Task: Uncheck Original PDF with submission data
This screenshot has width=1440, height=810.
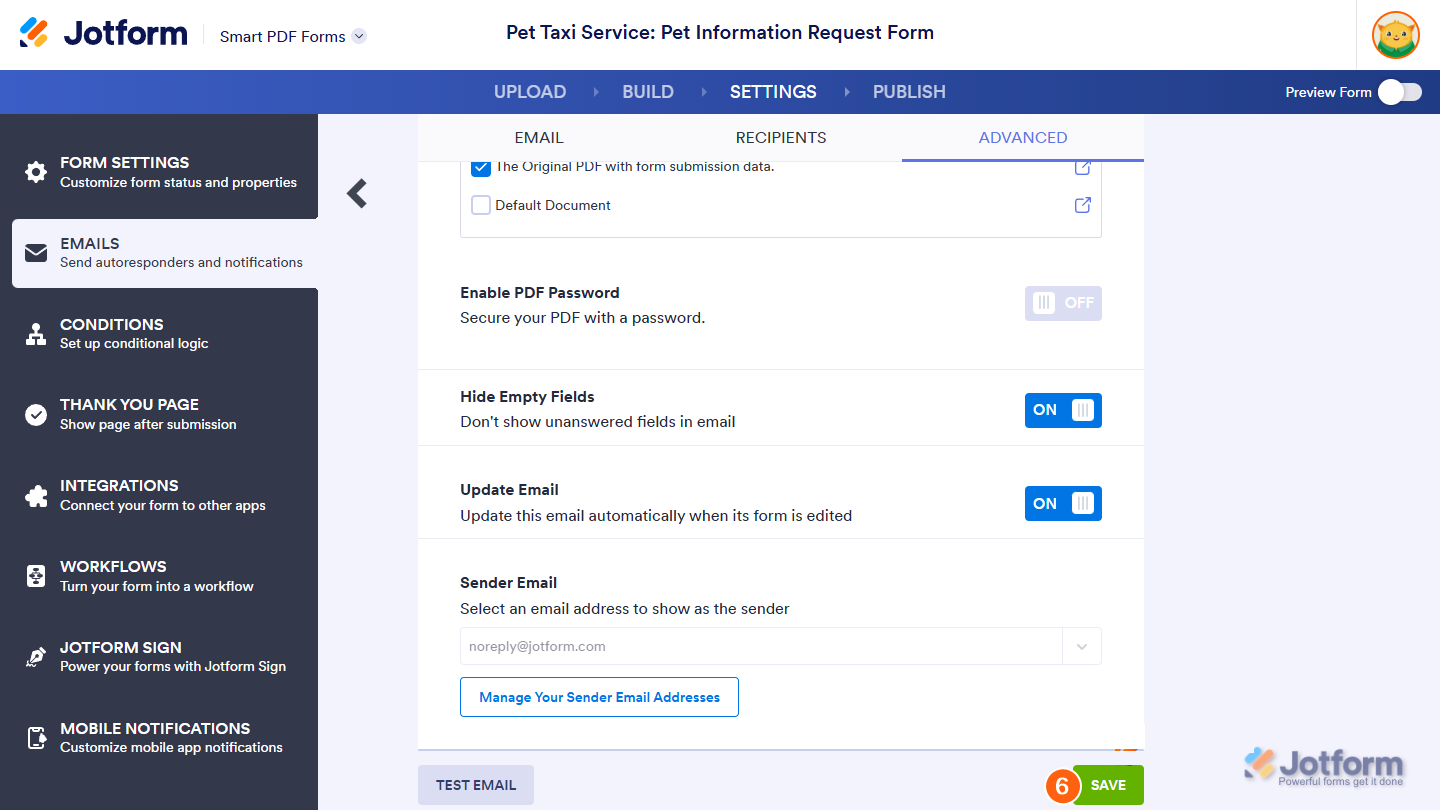Action: point(480,167)
